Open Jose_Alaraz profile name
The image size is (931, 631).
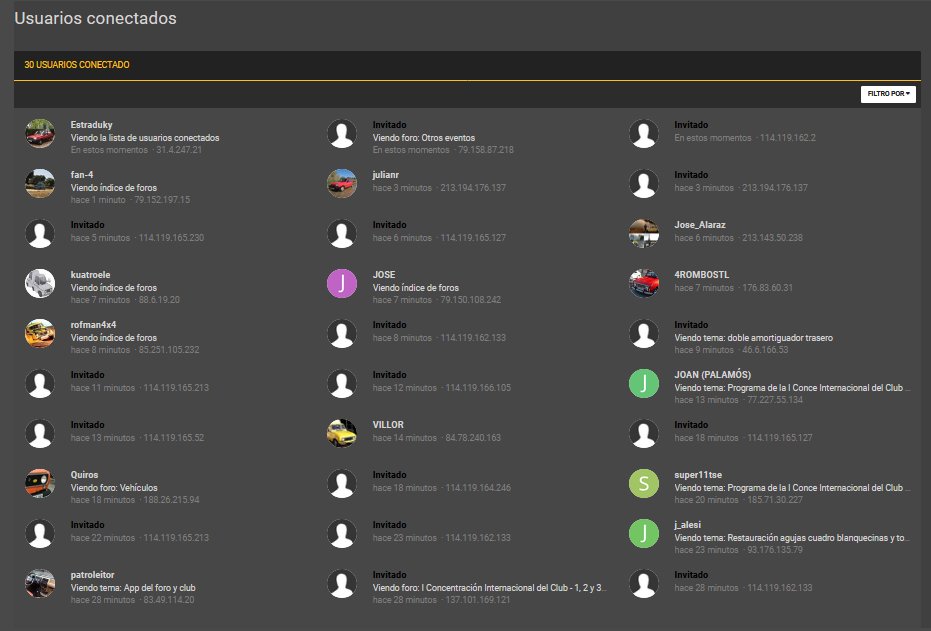tap(700, 225)
